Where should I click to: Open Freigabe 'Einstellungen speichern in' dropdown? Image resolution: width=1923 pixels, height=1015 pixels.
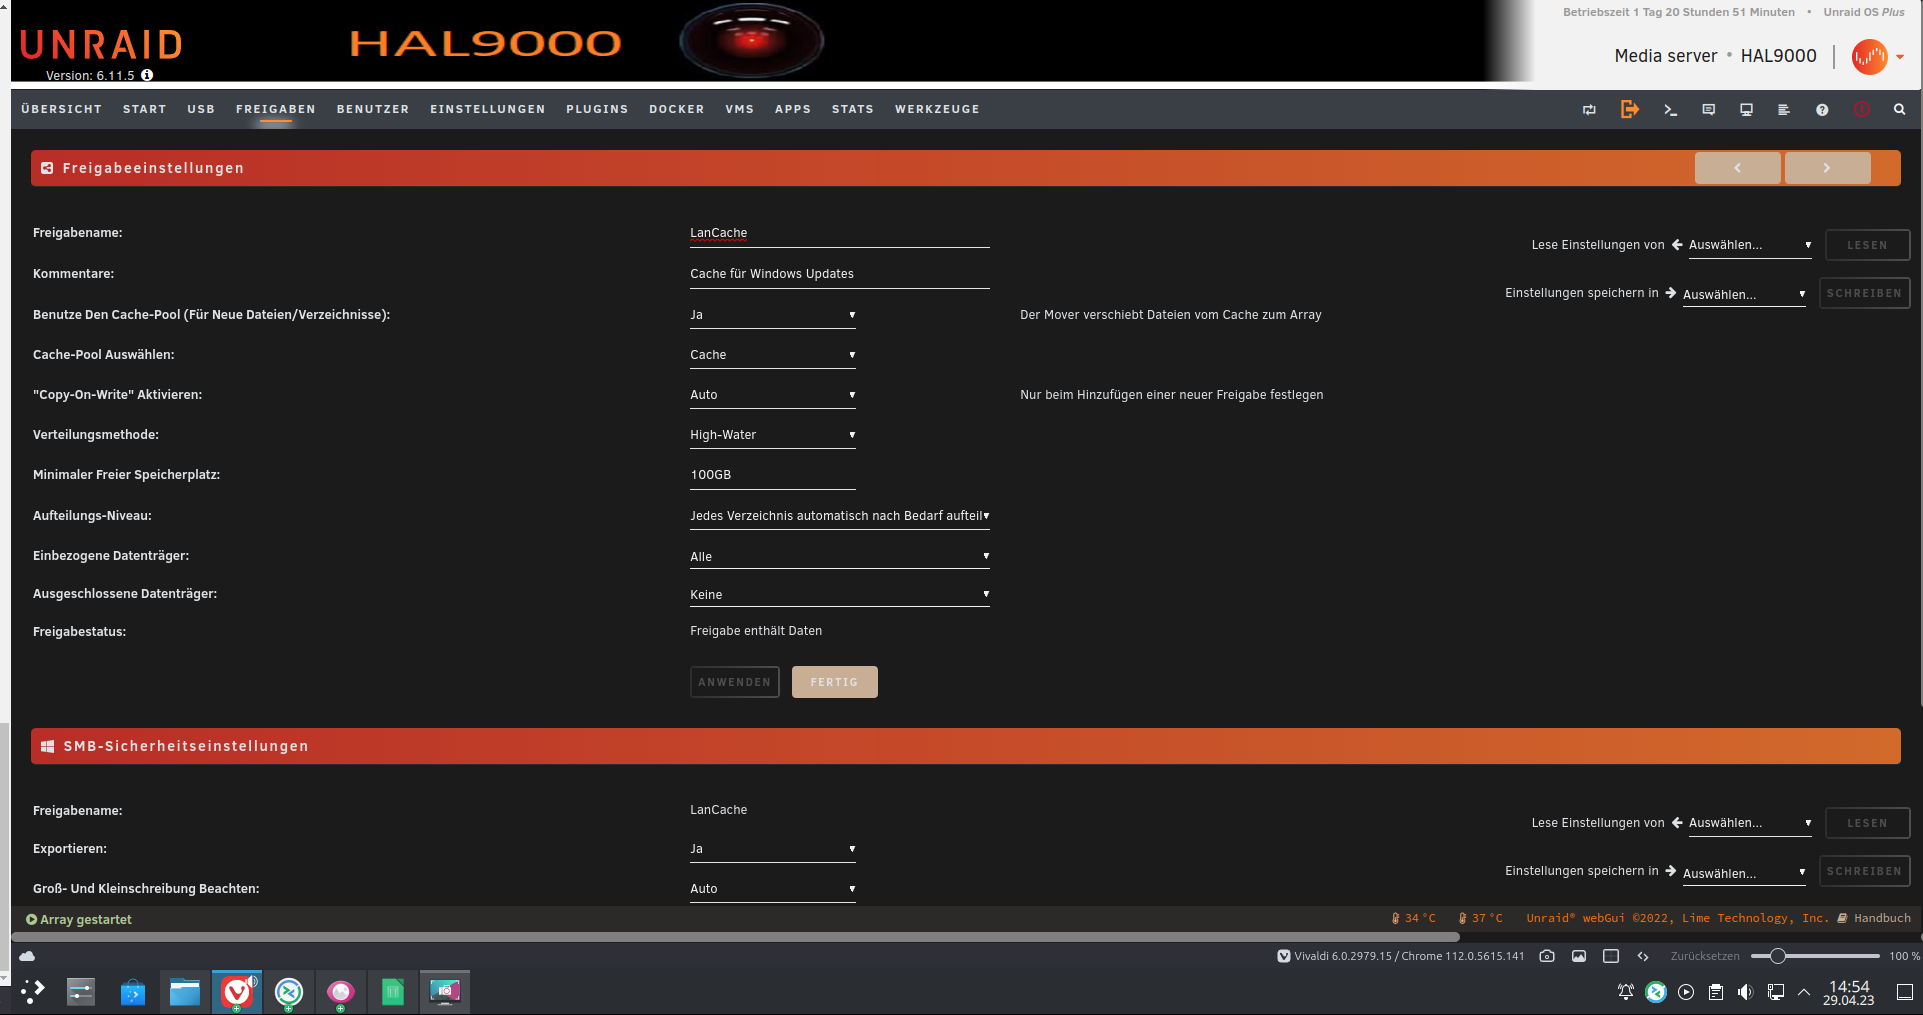(x=1744, y=294)
